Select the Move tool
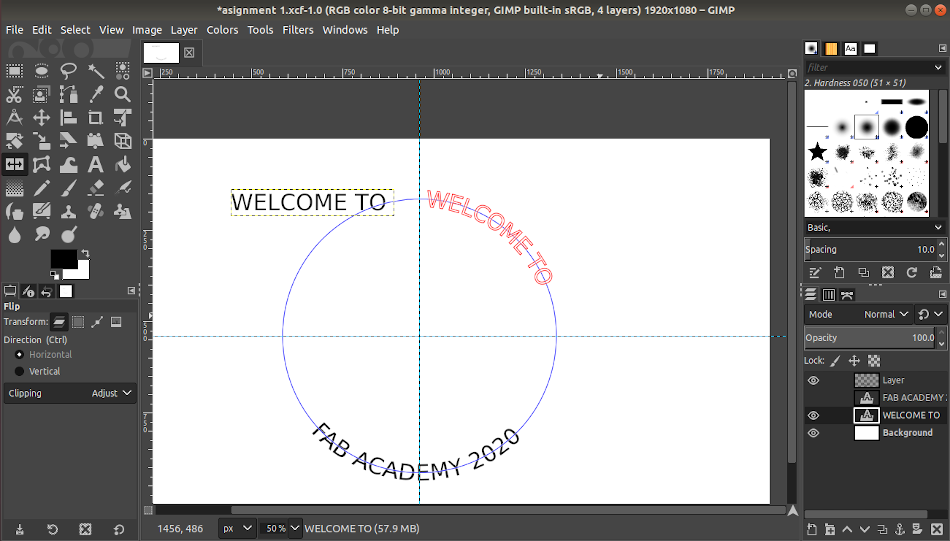The width and height of the screenshot is (950, 541). [41, 118]
